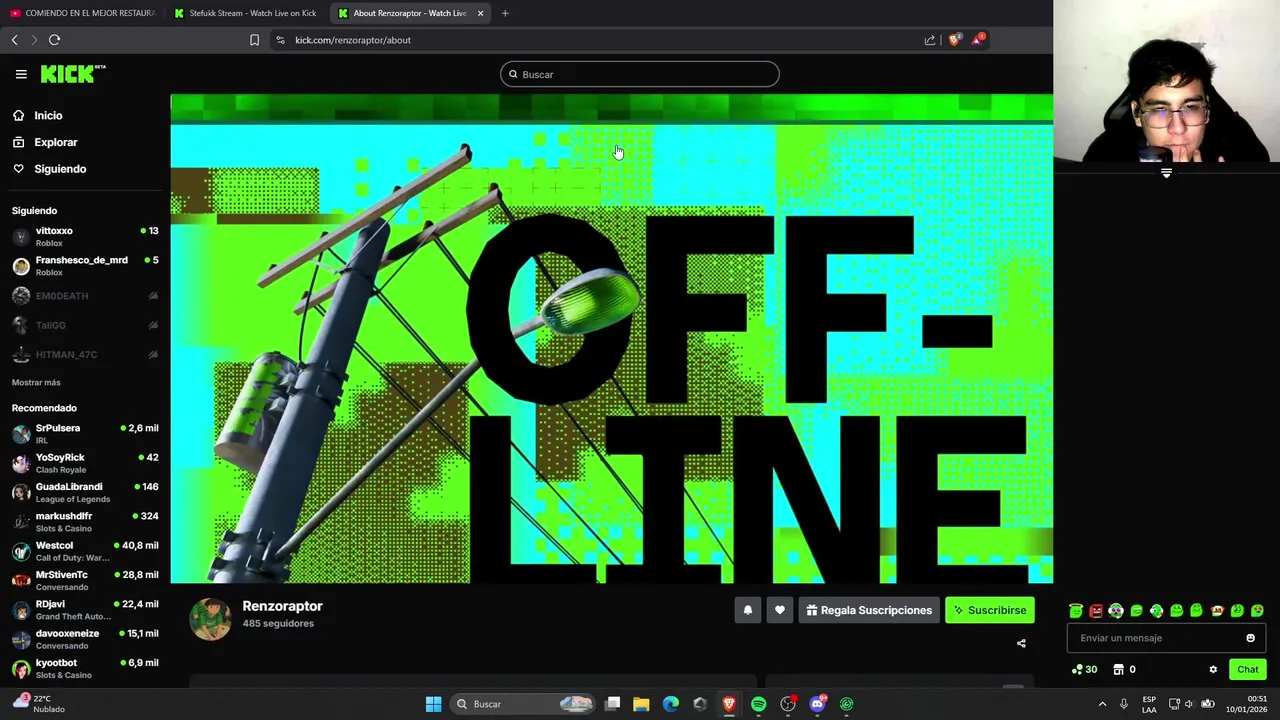Open Microsoft Edge from taskbar
The image size is (1280, 720).
[x=670, y=704]
